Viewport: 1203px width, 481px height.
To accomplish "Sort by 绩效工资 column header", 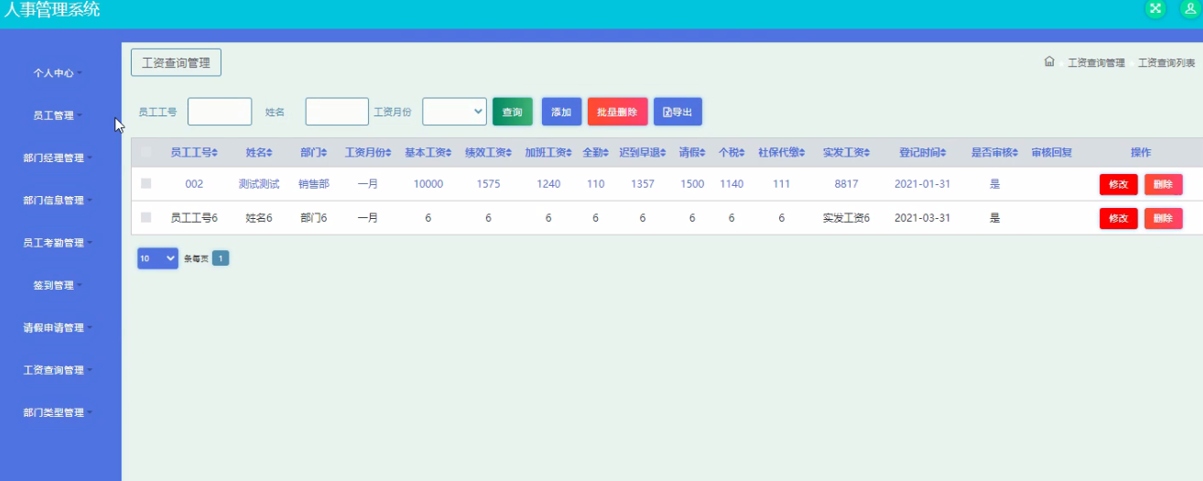I will [x=488, y=153].
